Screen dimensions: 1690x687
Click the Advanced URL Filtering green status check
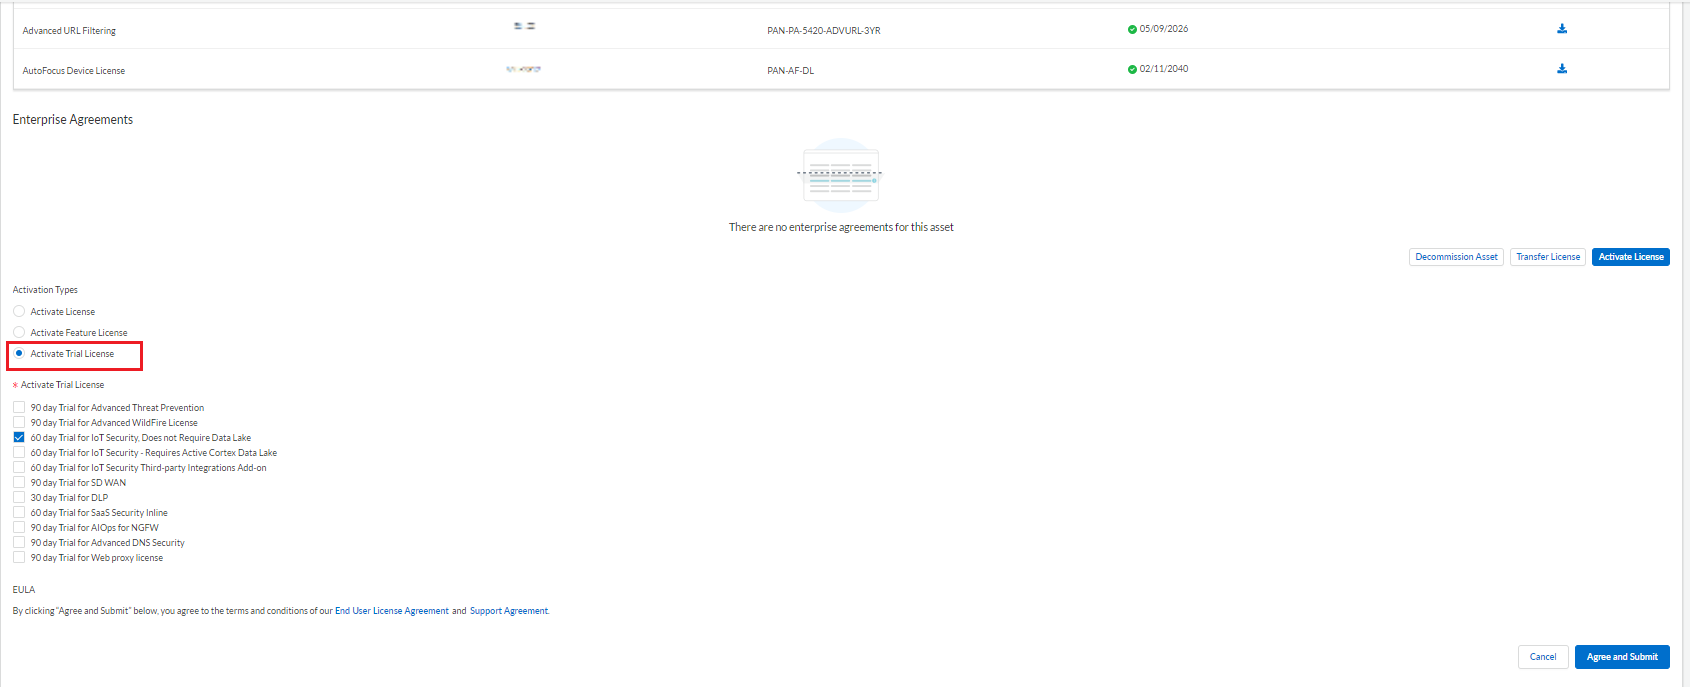pyautogui.click(x=1132, y=29)
